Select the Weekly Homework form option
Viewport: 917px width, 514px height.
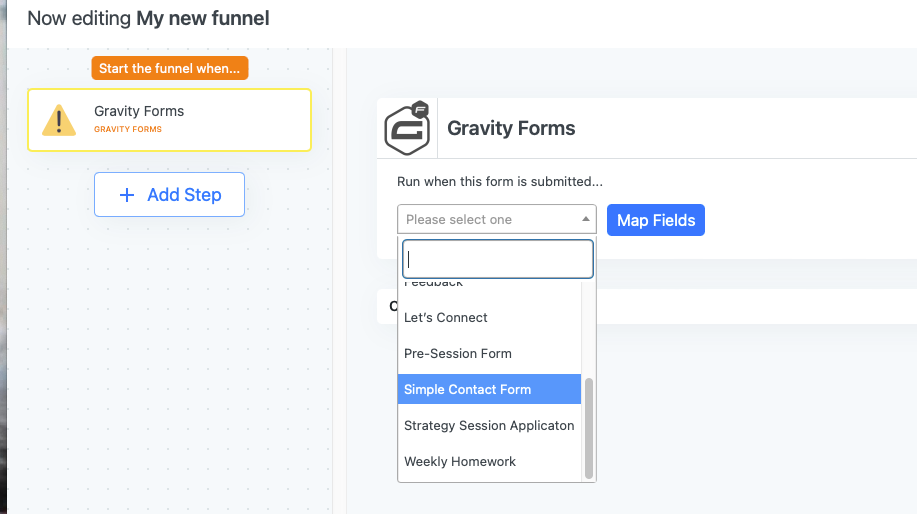pyautogui.click(x=460, y=461)
